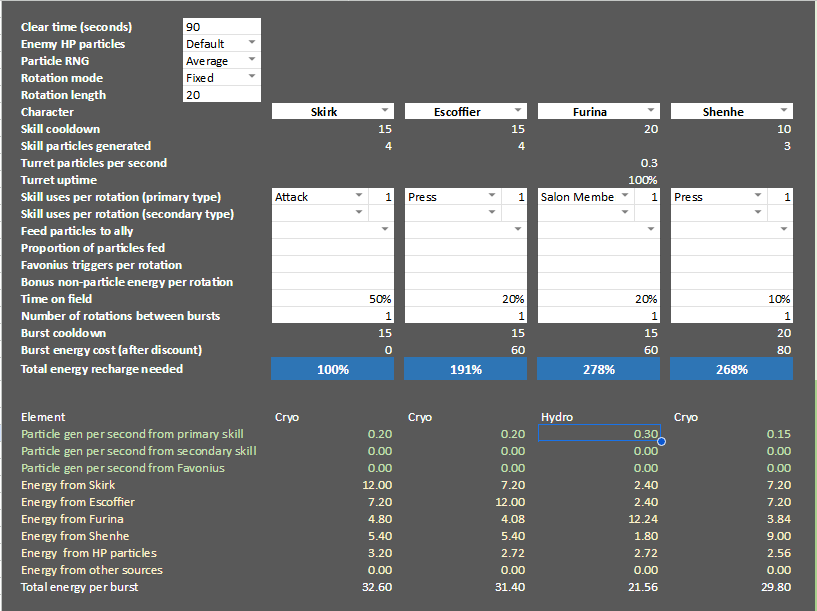This screenshot has width=817, height=611.
Task: Select the Rotation length field showing 20
Action: click(x=222, y=95)
